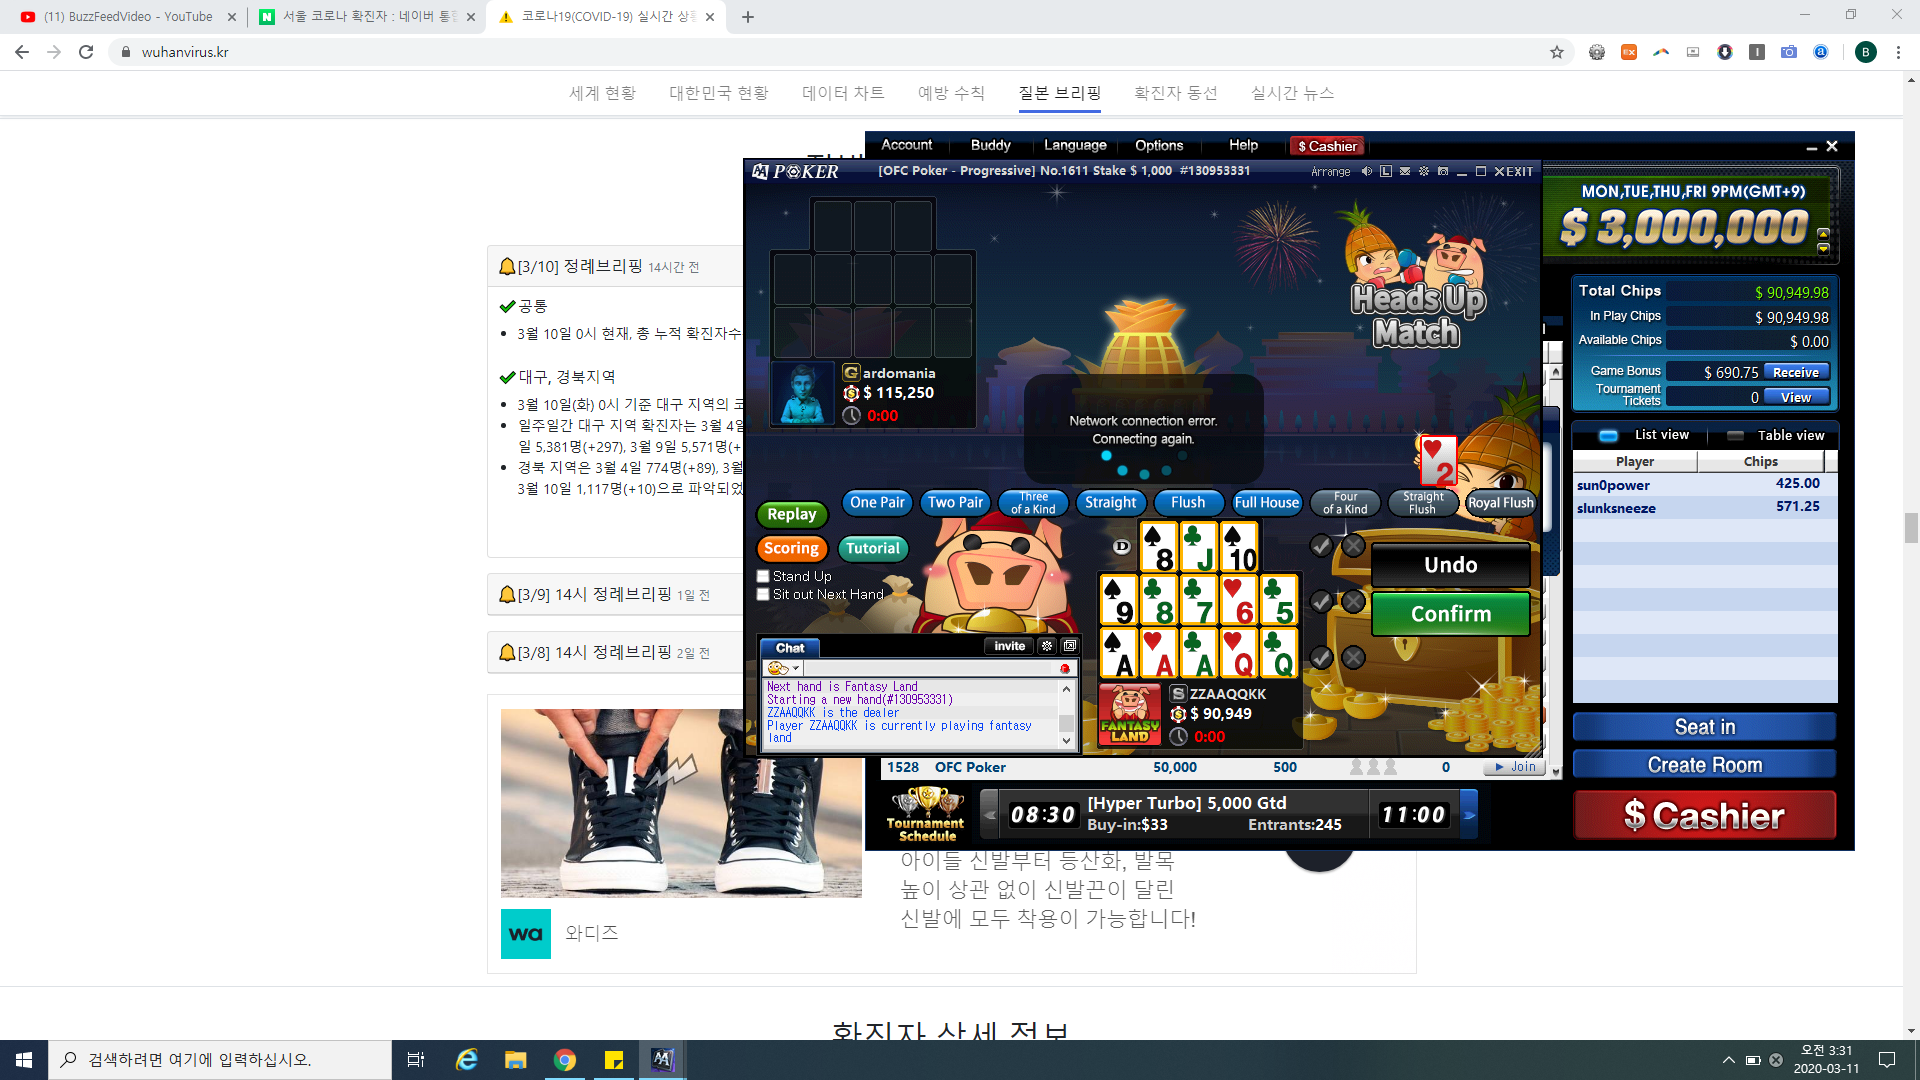Switch lobby to Table view
1920x1080 pixels.
1776,435
